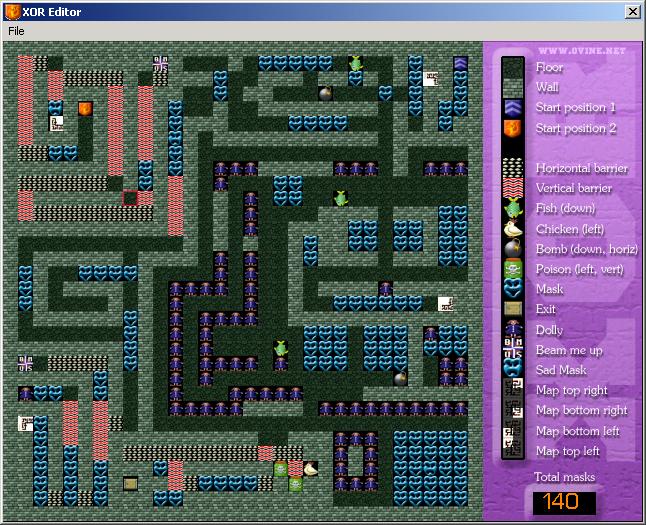646x525 pixels.
Task: Click the 'Exit' palette label
Action: [545, 309]
